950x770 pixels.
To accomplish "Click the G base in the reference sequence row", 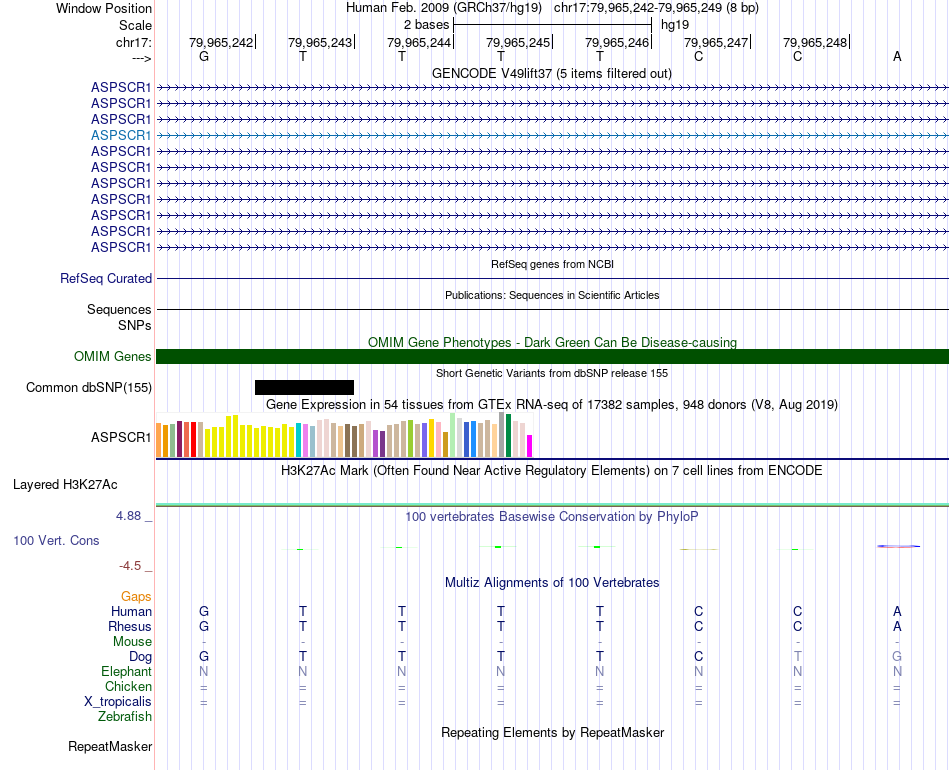I will click(x=204, y=56).
